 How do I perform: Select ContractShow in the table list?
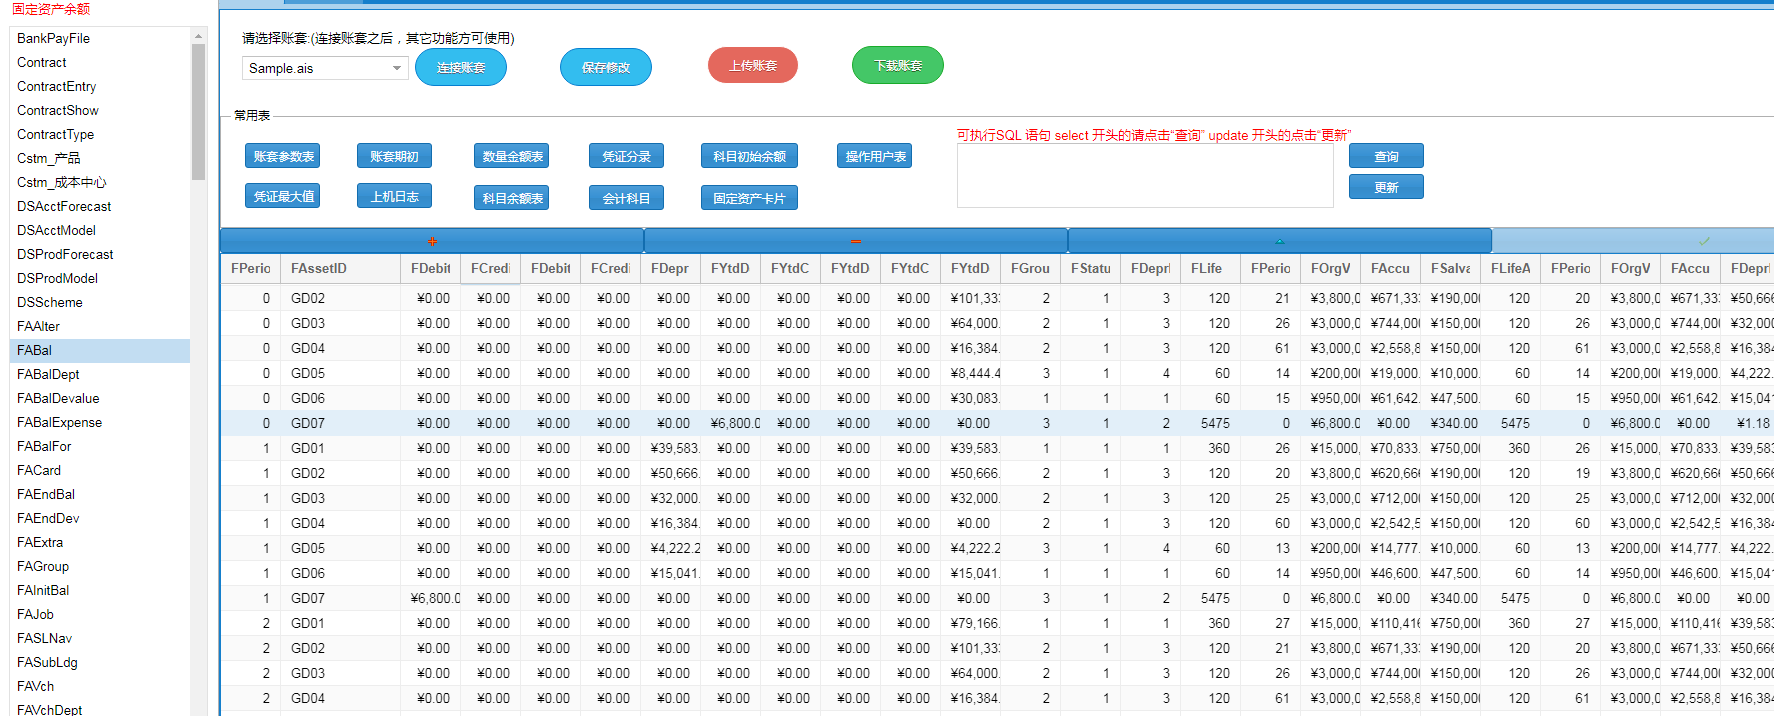point(100,110)
